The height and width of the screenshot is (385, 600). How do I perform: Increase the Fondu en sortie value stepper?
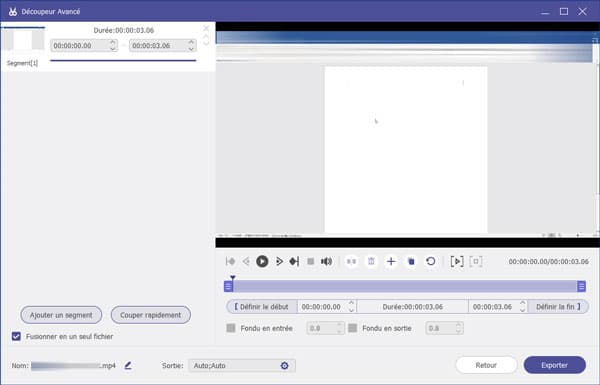[x=458, y=325]
